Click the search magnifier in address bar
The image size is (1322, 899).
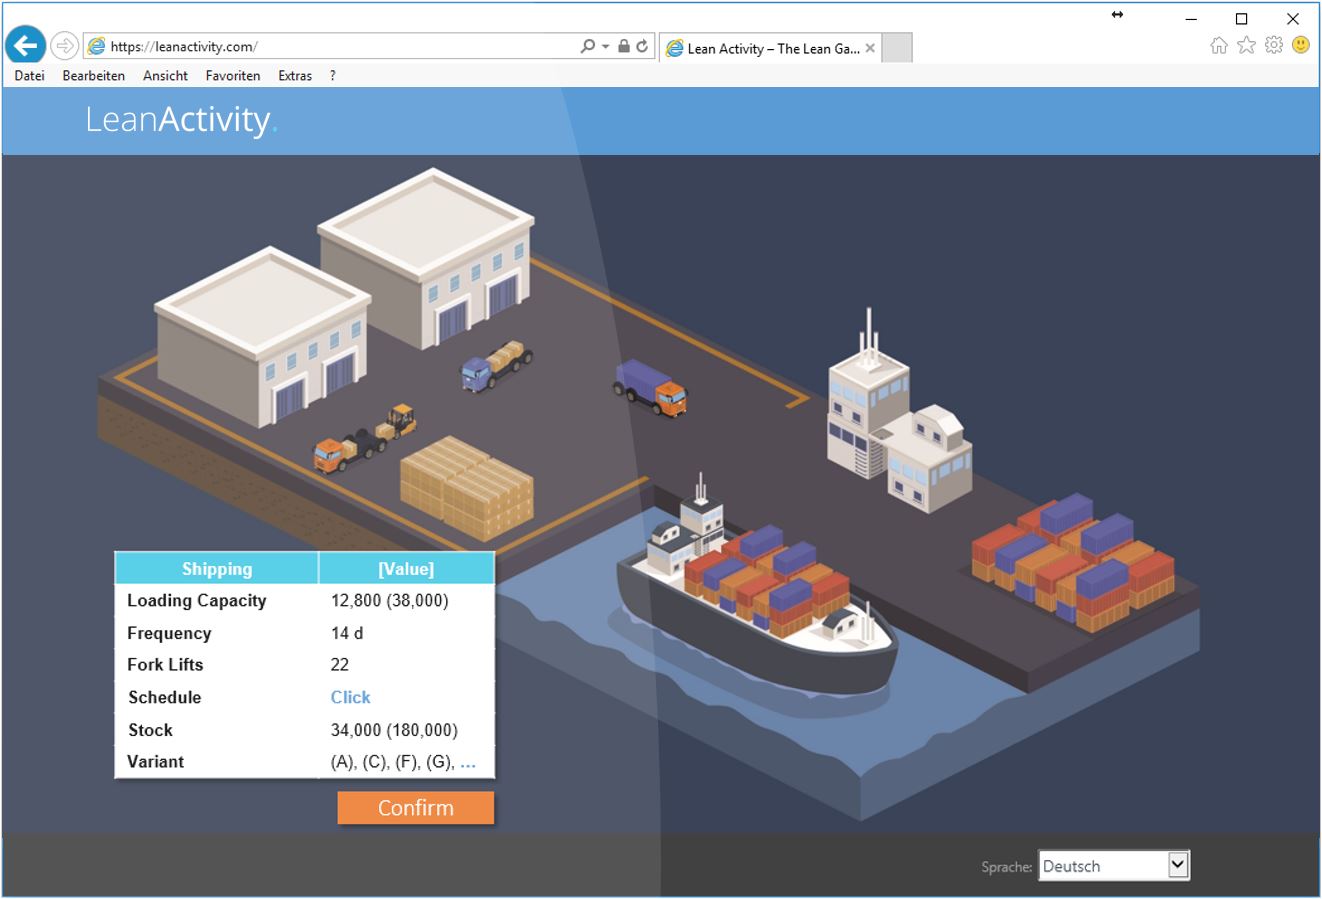588,46
